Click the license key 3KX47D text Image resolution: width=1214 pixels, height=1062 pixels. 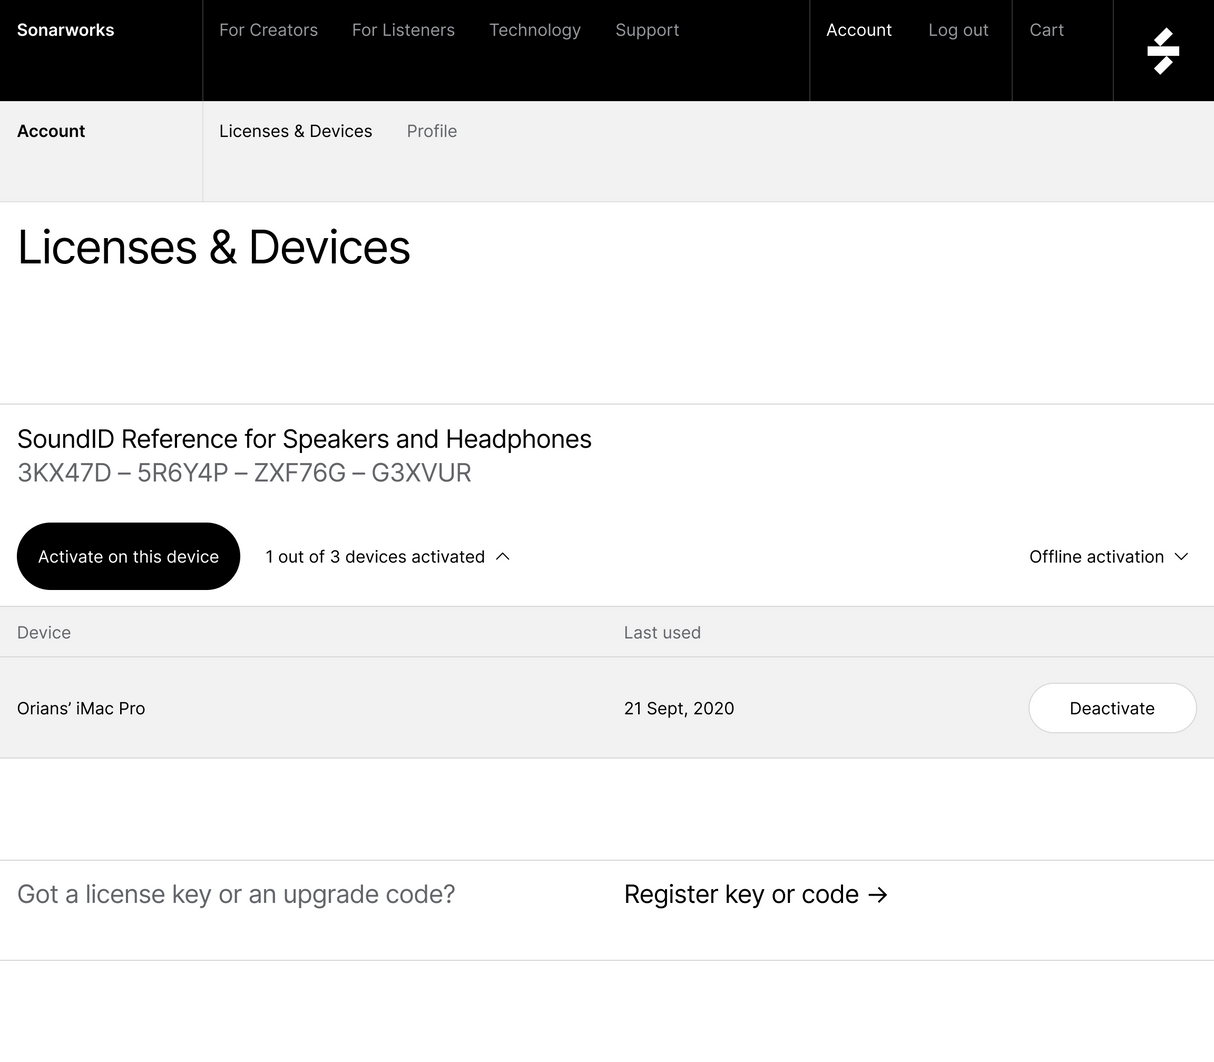[65, 473]
